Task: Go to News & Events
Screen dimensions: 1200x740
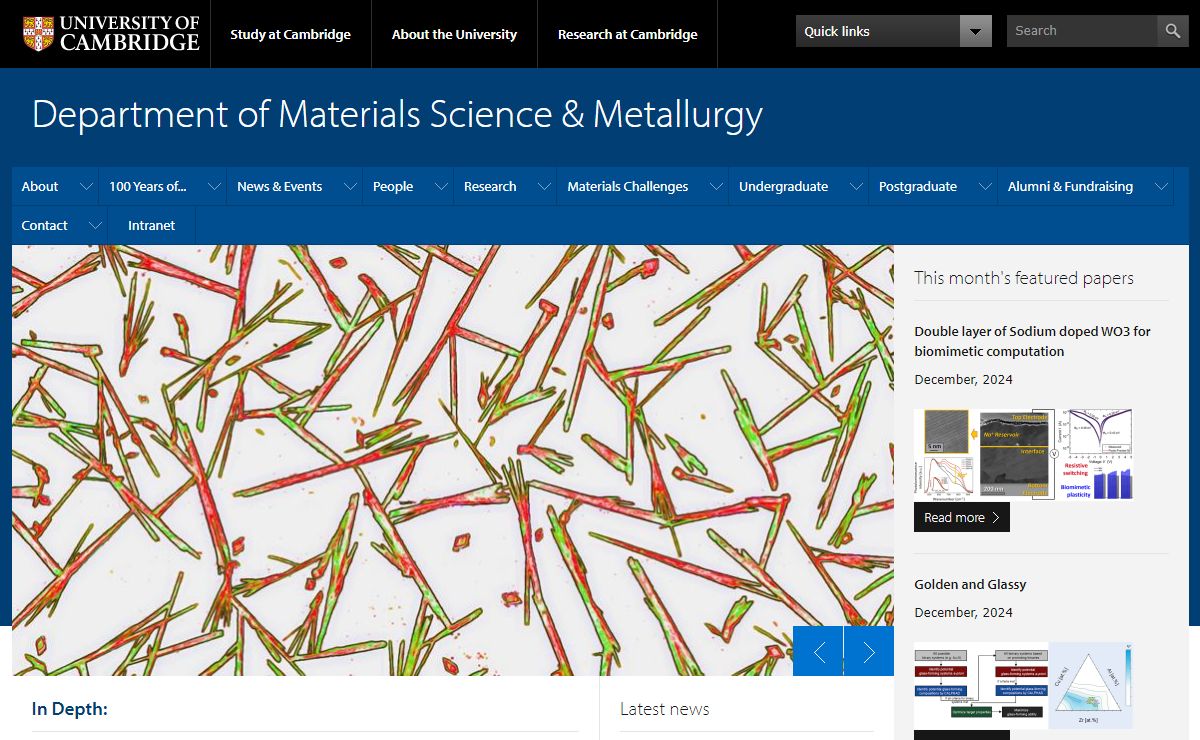Action: point(280,186)
